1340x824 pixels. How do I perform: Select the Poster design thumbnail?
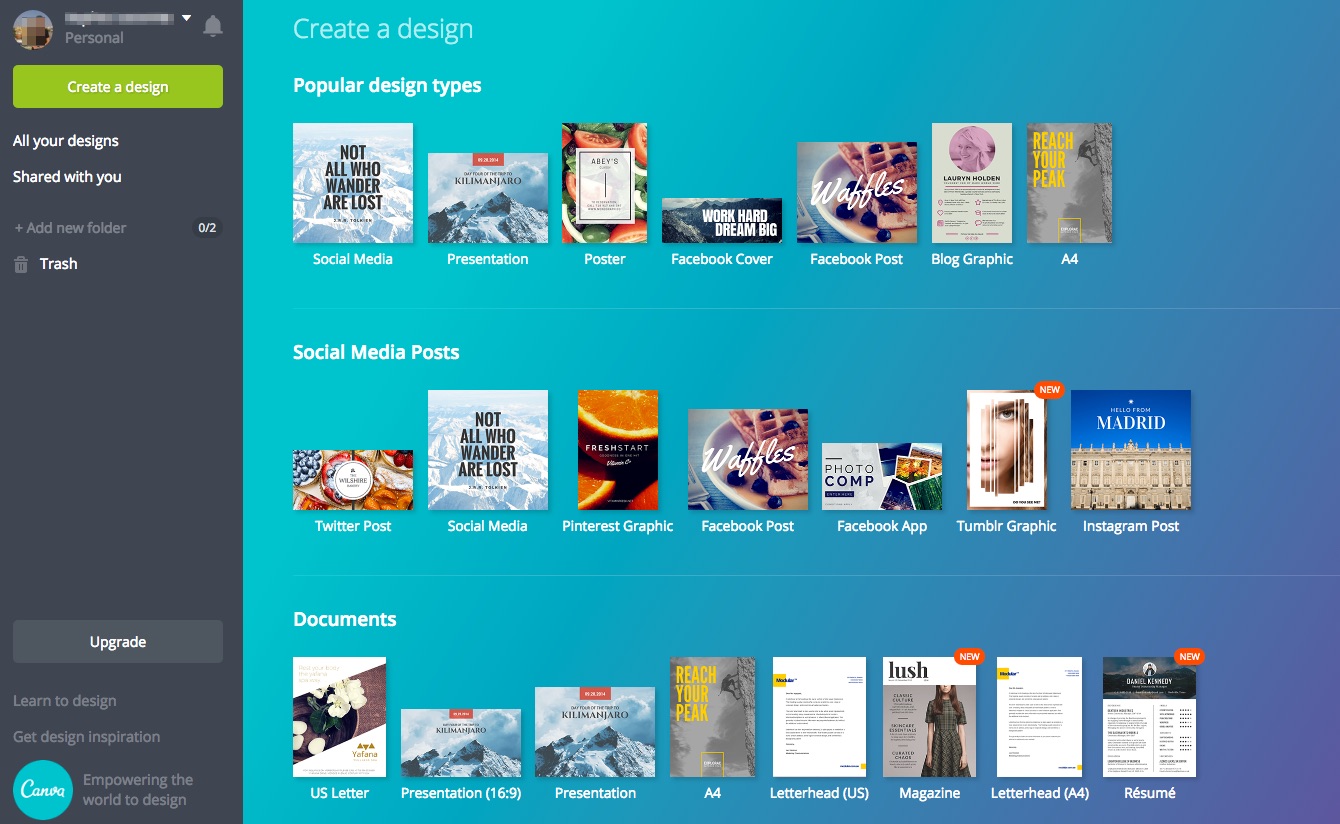604,183
